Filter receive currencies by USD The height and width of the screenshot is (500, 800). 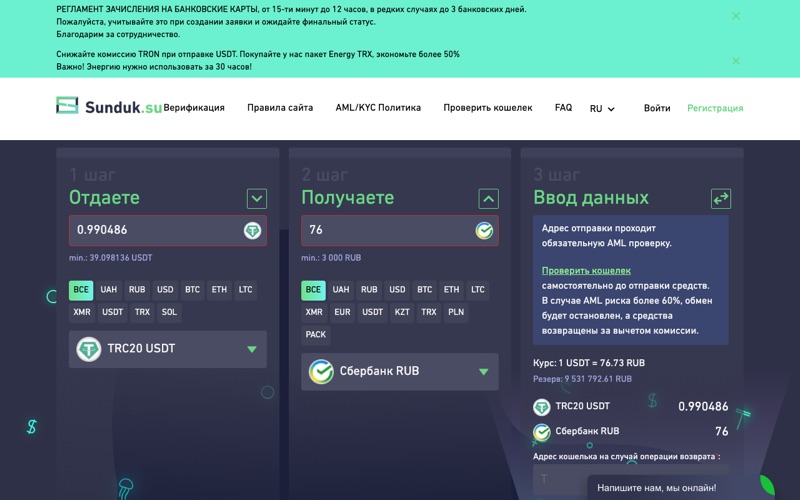click(397, 290)
